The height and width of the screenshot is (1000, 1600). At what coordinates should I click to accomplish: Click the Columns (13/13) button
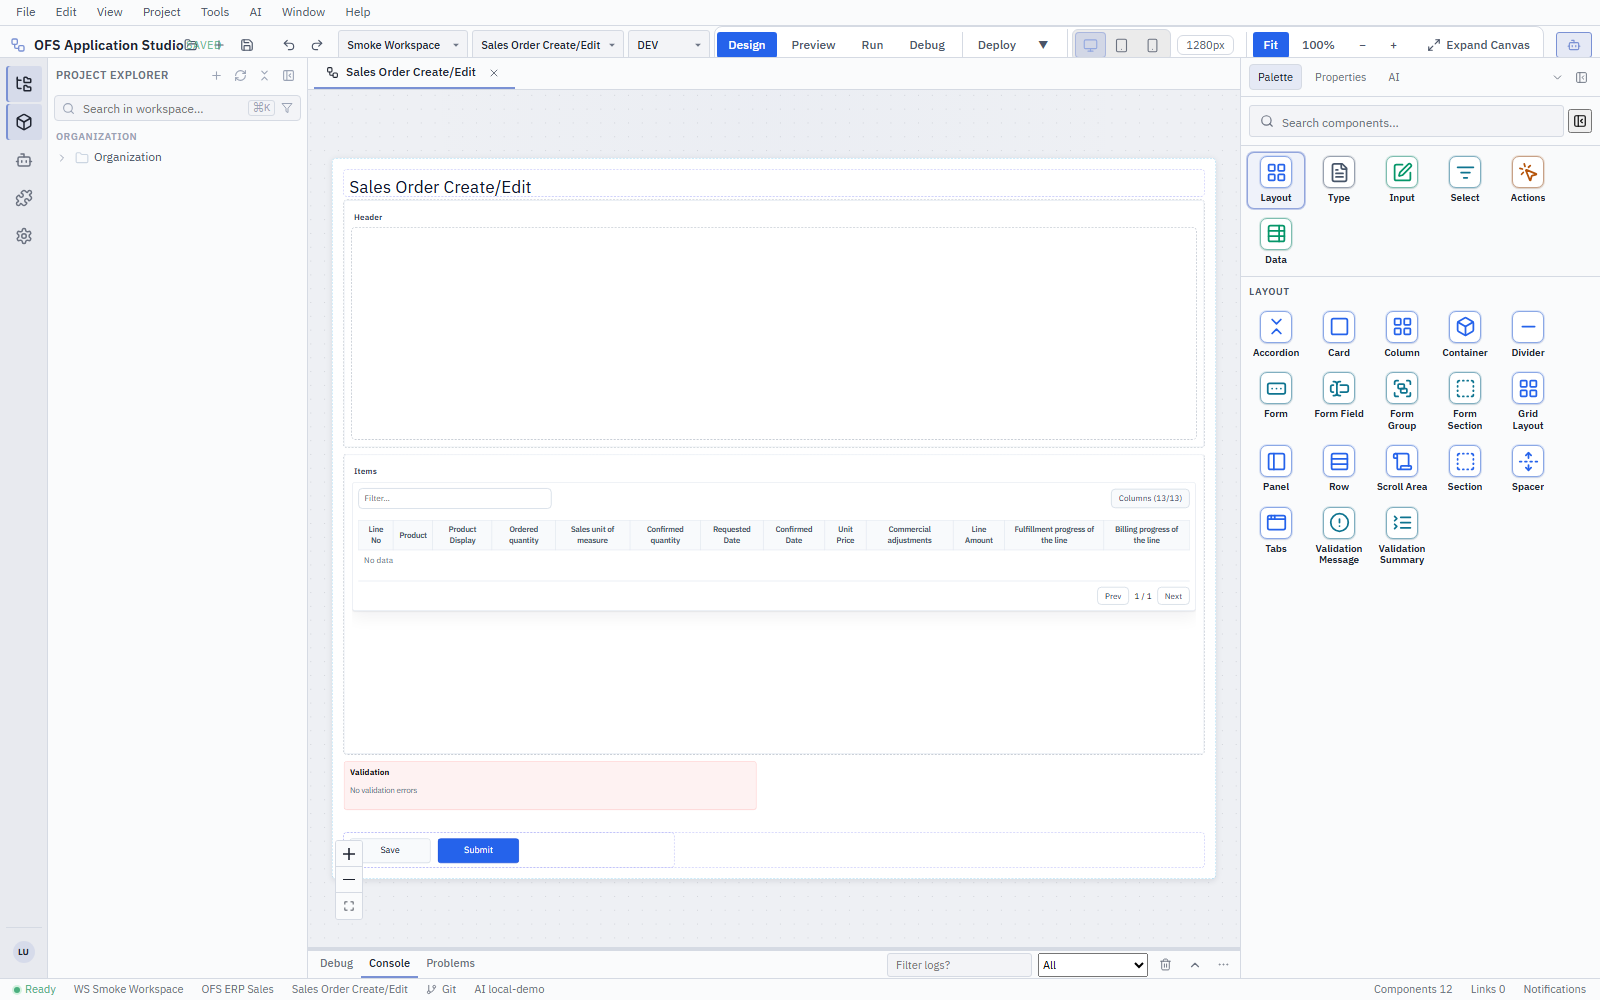pos(1150,498)
